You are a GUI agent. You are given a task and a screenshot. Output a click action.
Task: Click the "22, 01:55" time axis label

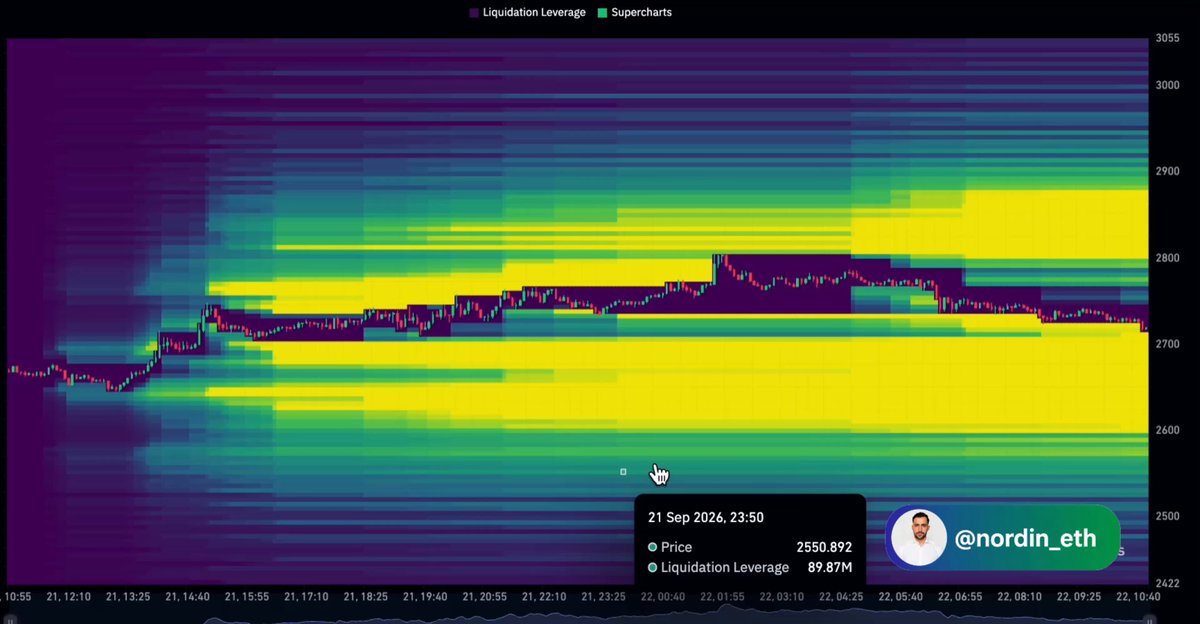click(722, 596)
